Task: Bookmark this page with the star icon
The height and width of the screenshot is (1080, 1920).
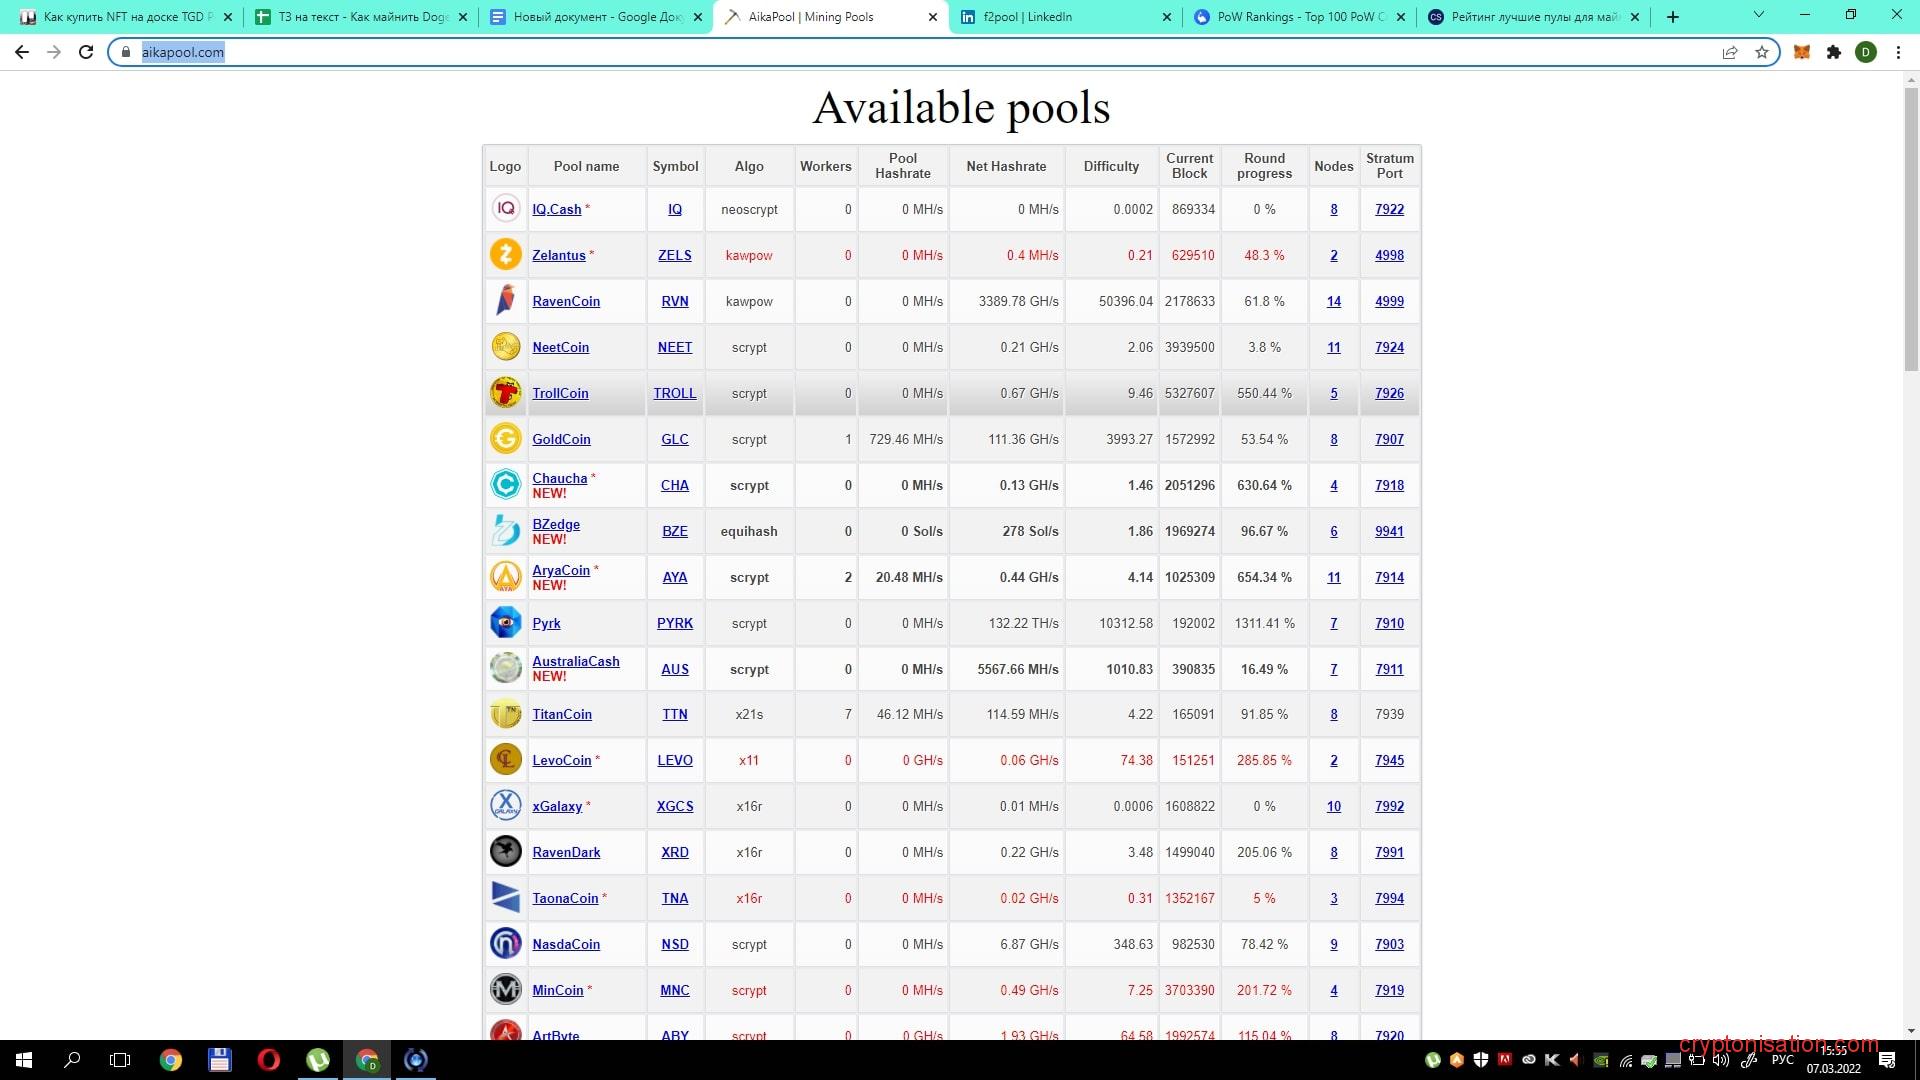Action: 1762,52
